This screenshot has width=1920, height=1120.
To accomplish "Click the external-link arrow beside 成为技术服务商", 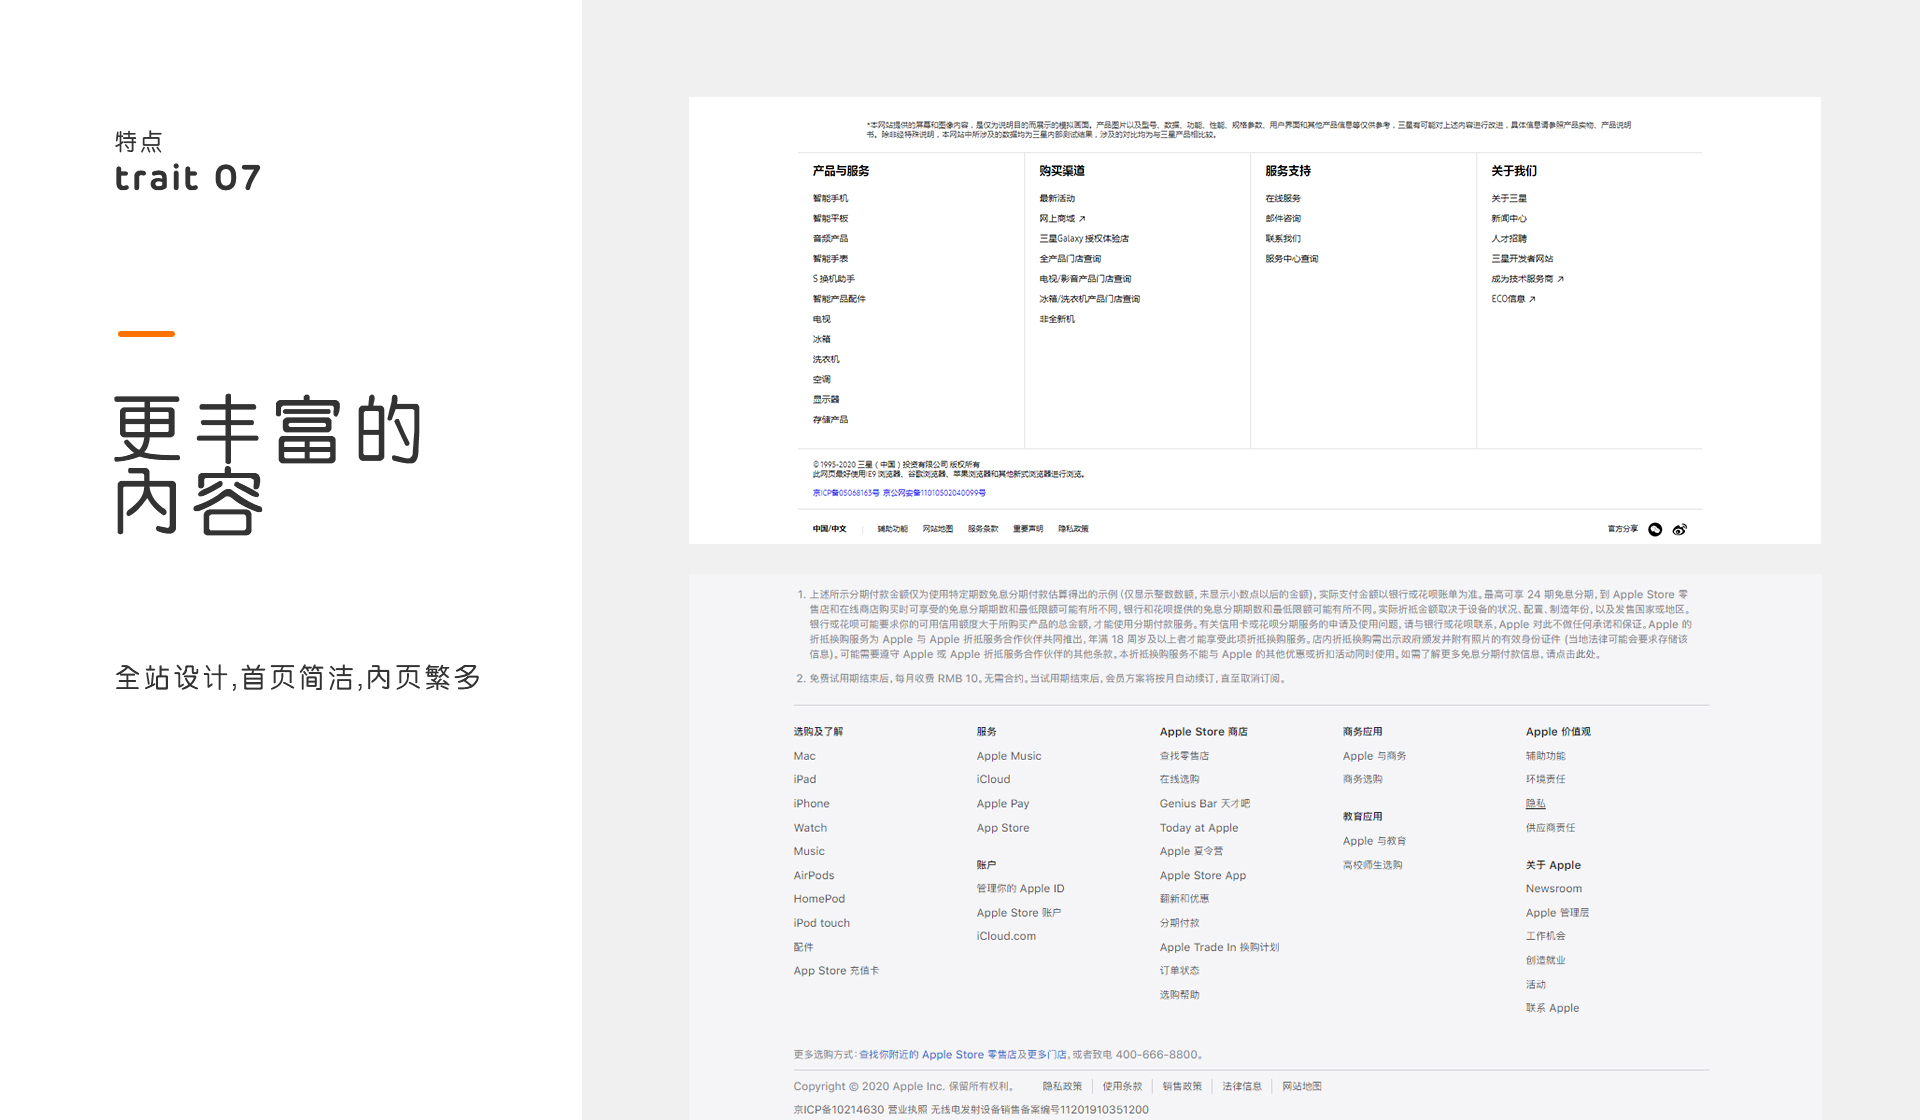I will [x=1560, y=279].
